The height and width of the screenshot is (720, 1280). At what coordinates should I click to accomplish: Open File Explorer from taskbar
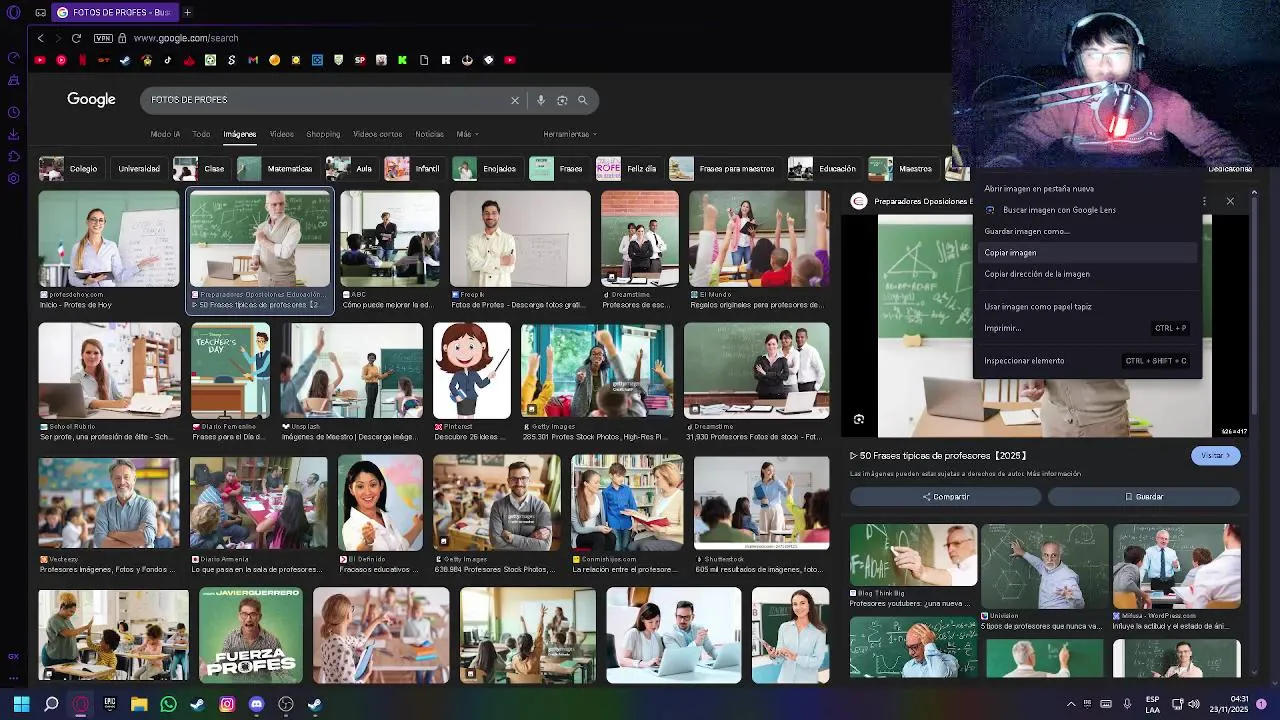pyautogui.click(x=139, y=704)
